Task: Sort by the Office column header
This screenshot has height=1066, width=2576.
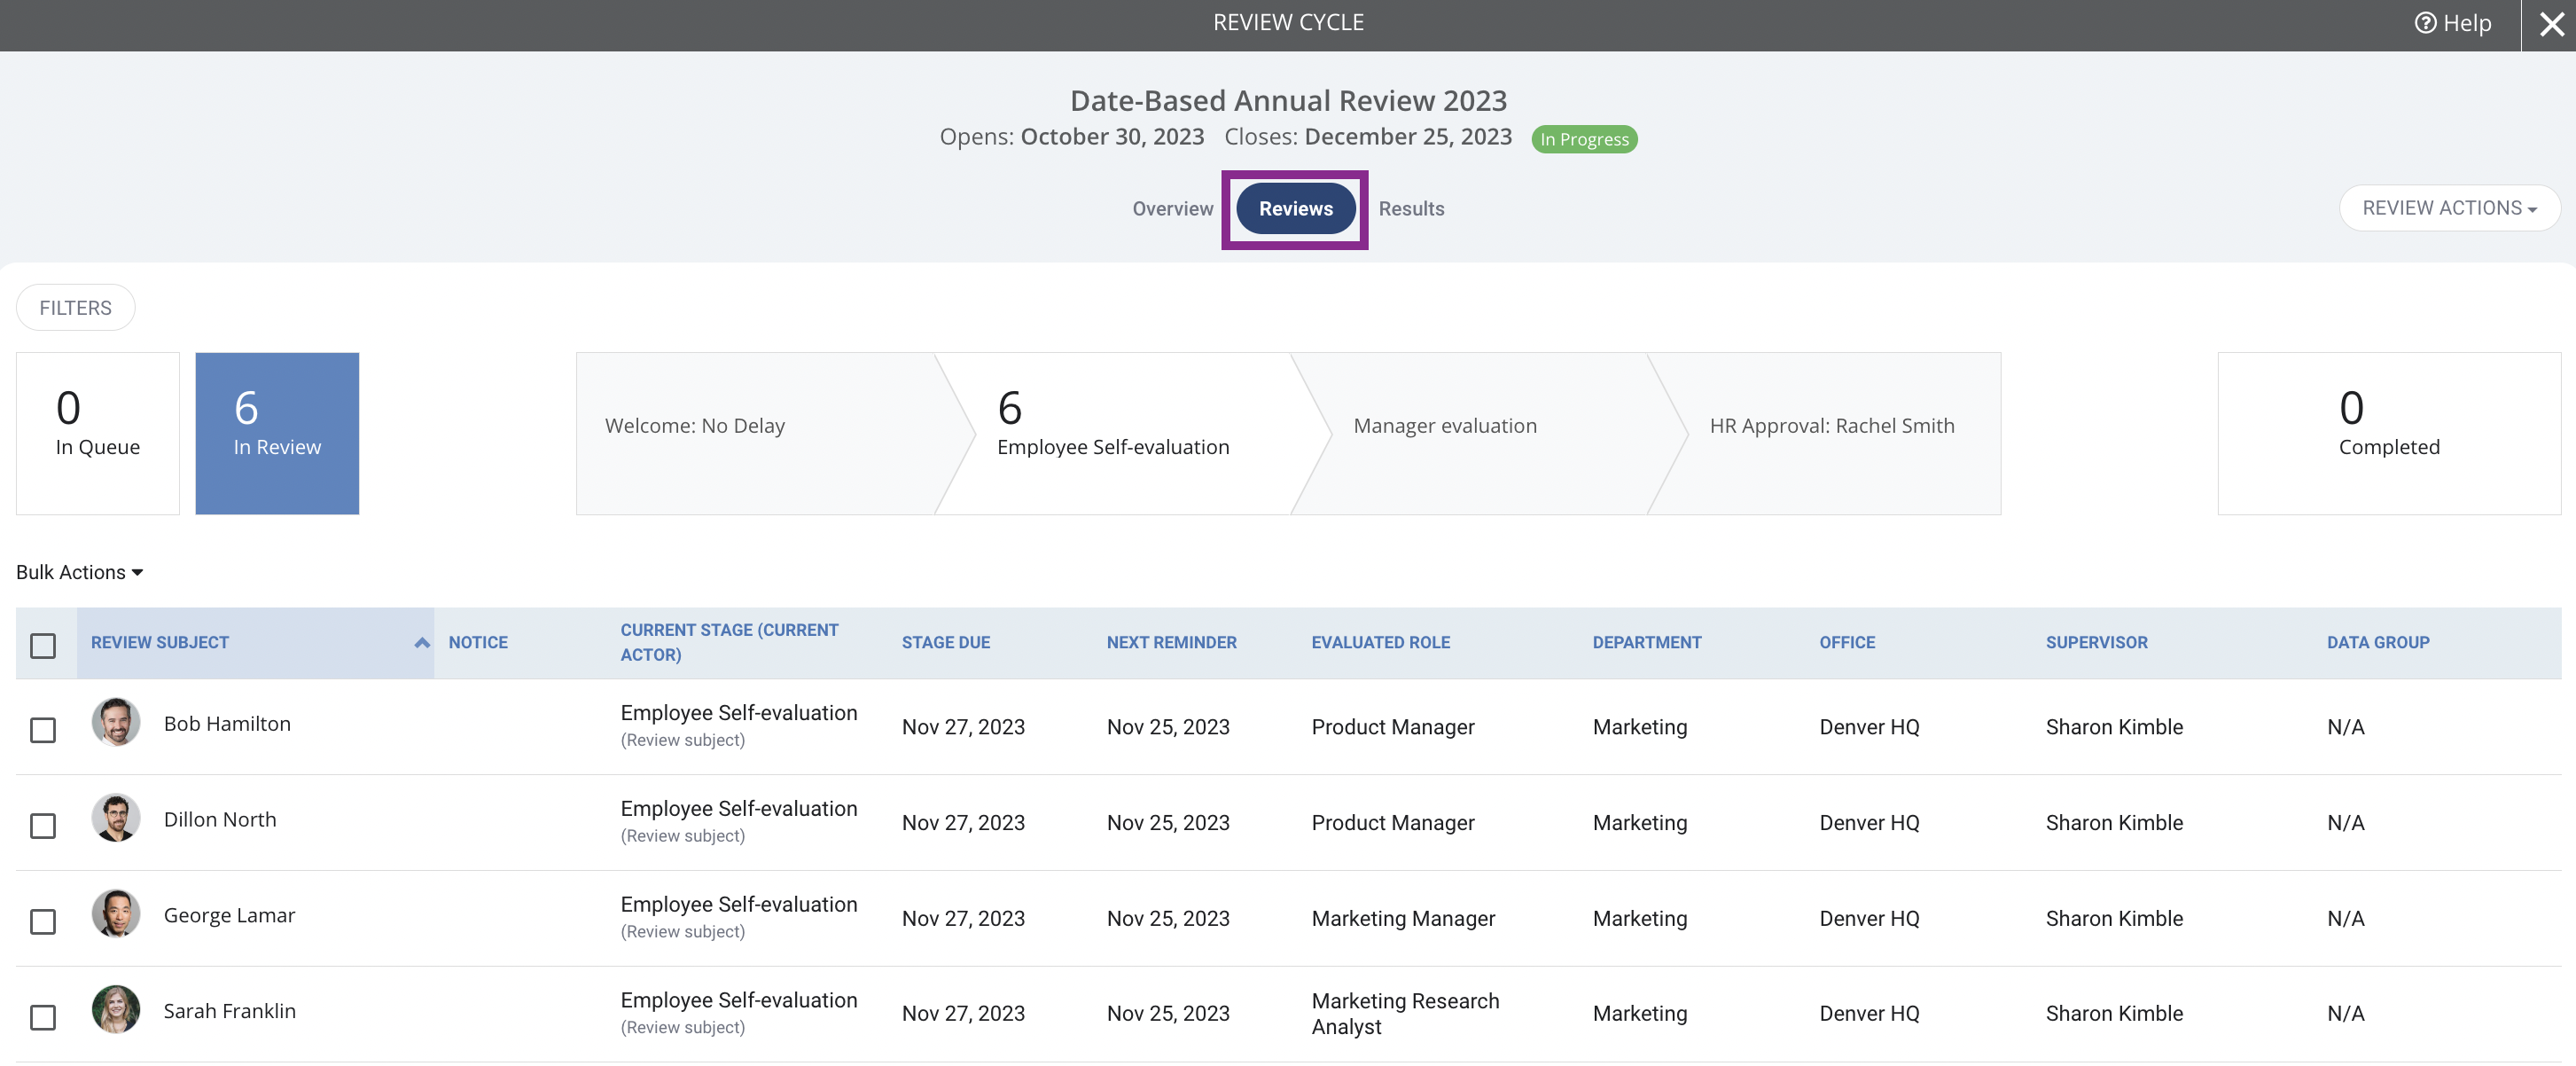Action: 1846,642
